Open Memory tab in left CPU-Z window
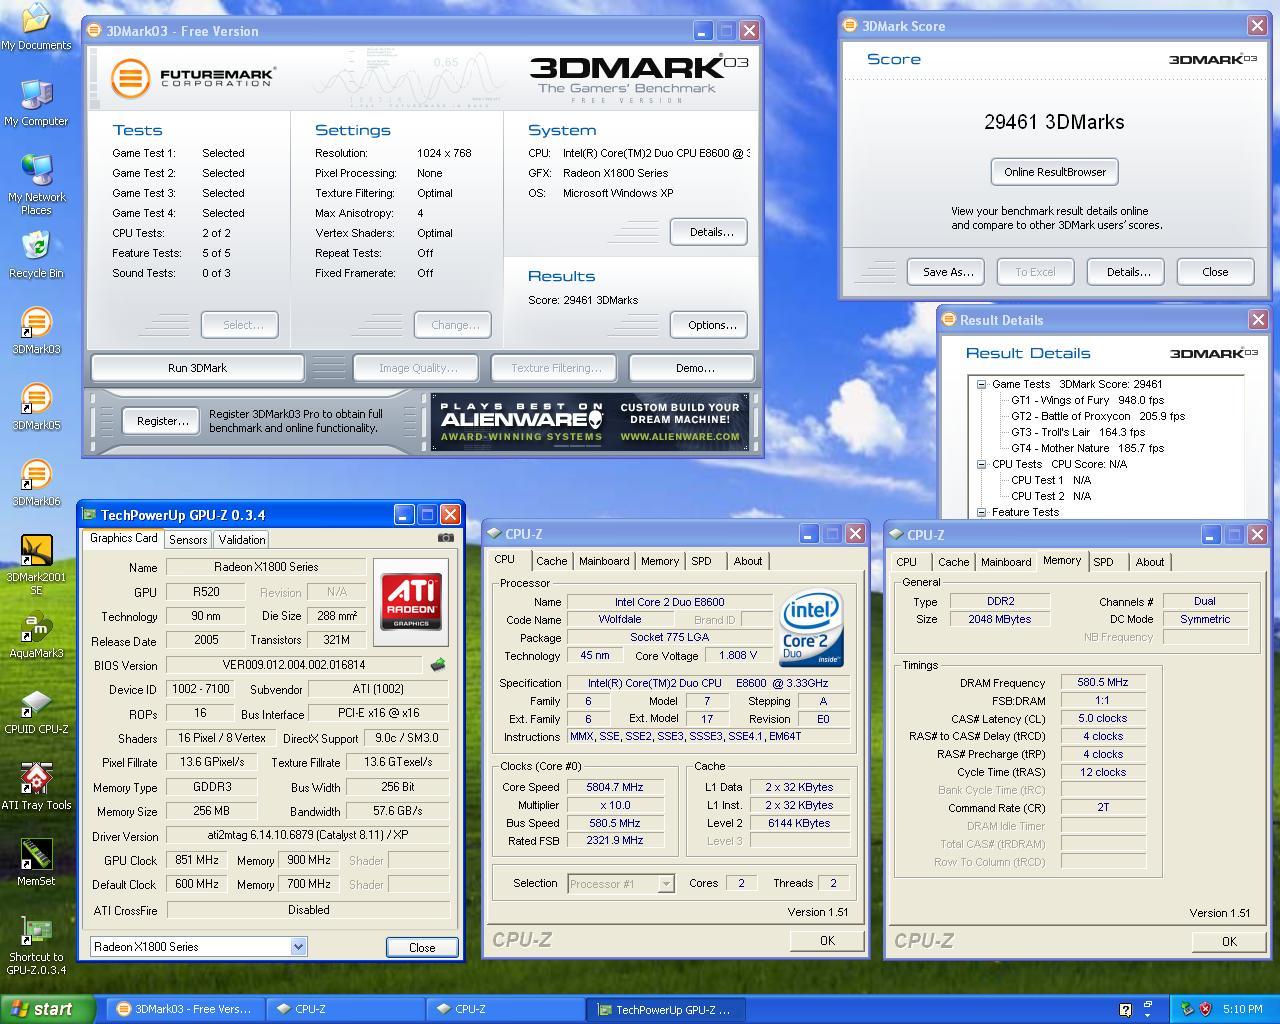 click(x=660, y=561)
